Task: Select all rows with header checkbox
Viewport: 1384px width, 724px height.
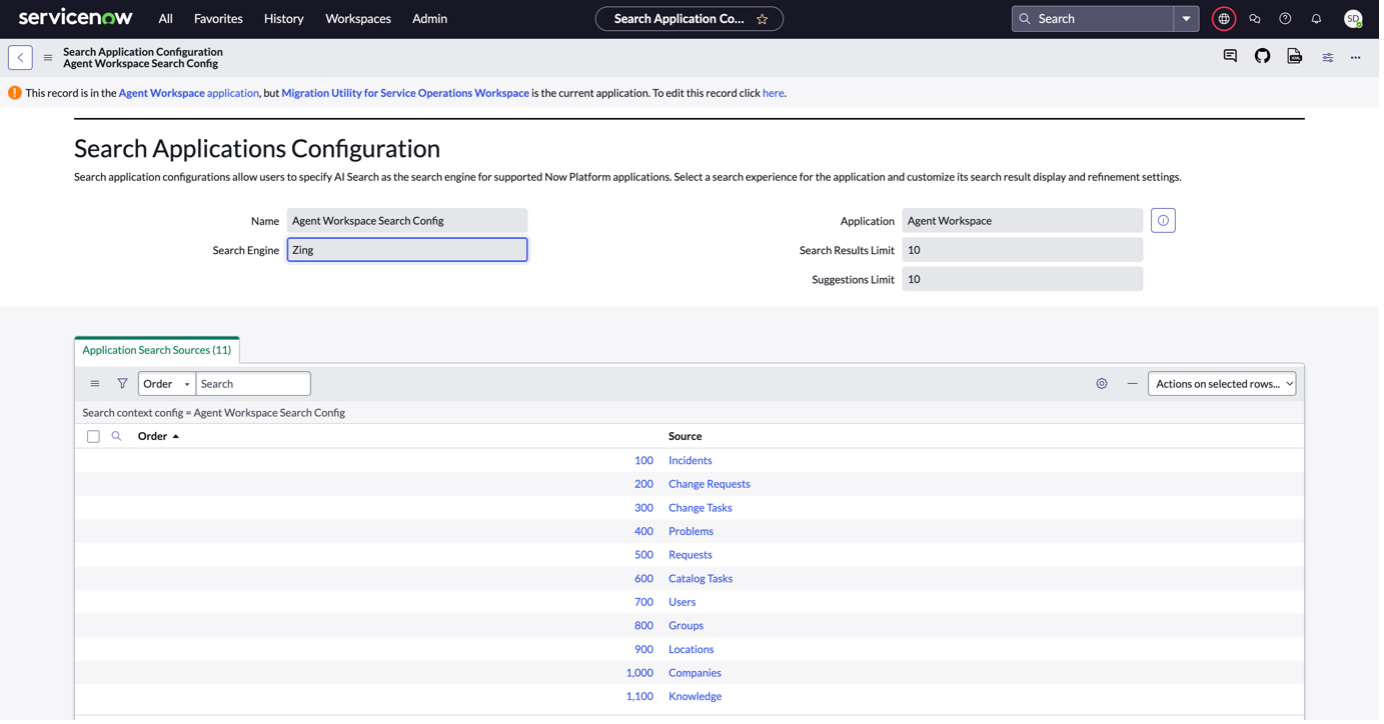Action: 94,438
